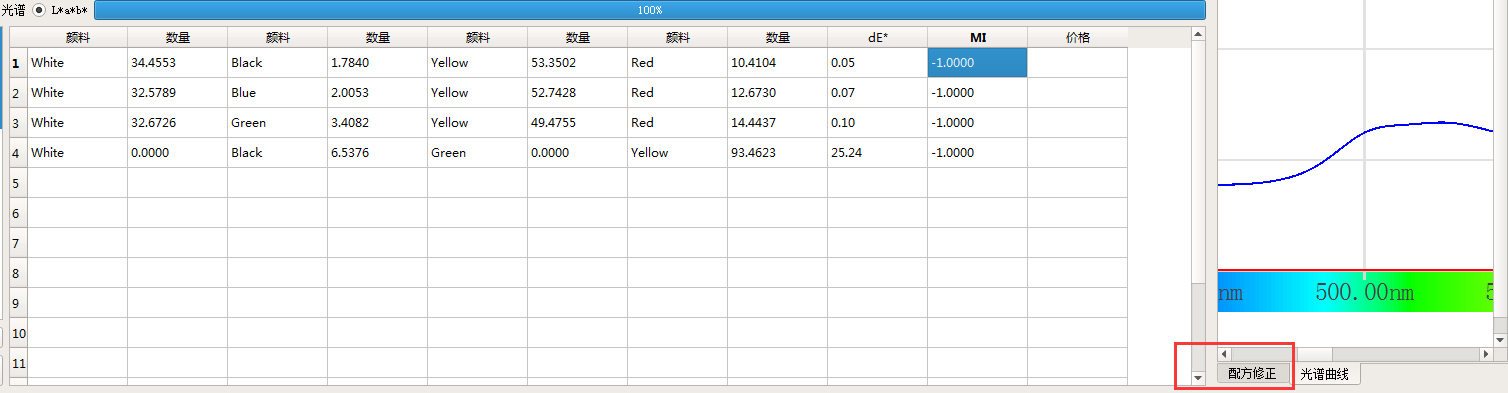
Task: Click the 100% progress bar
Action: 649,10
